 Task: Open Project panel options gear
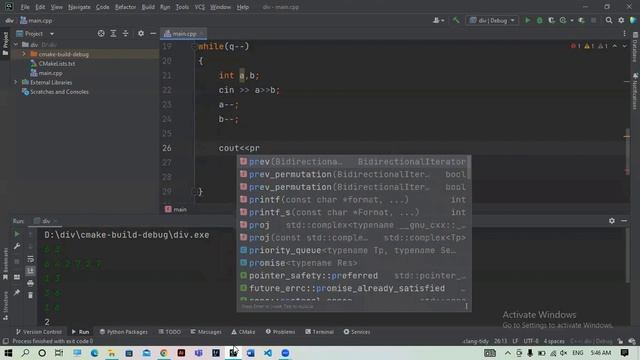pyautogui.click(x=141, y=33)
